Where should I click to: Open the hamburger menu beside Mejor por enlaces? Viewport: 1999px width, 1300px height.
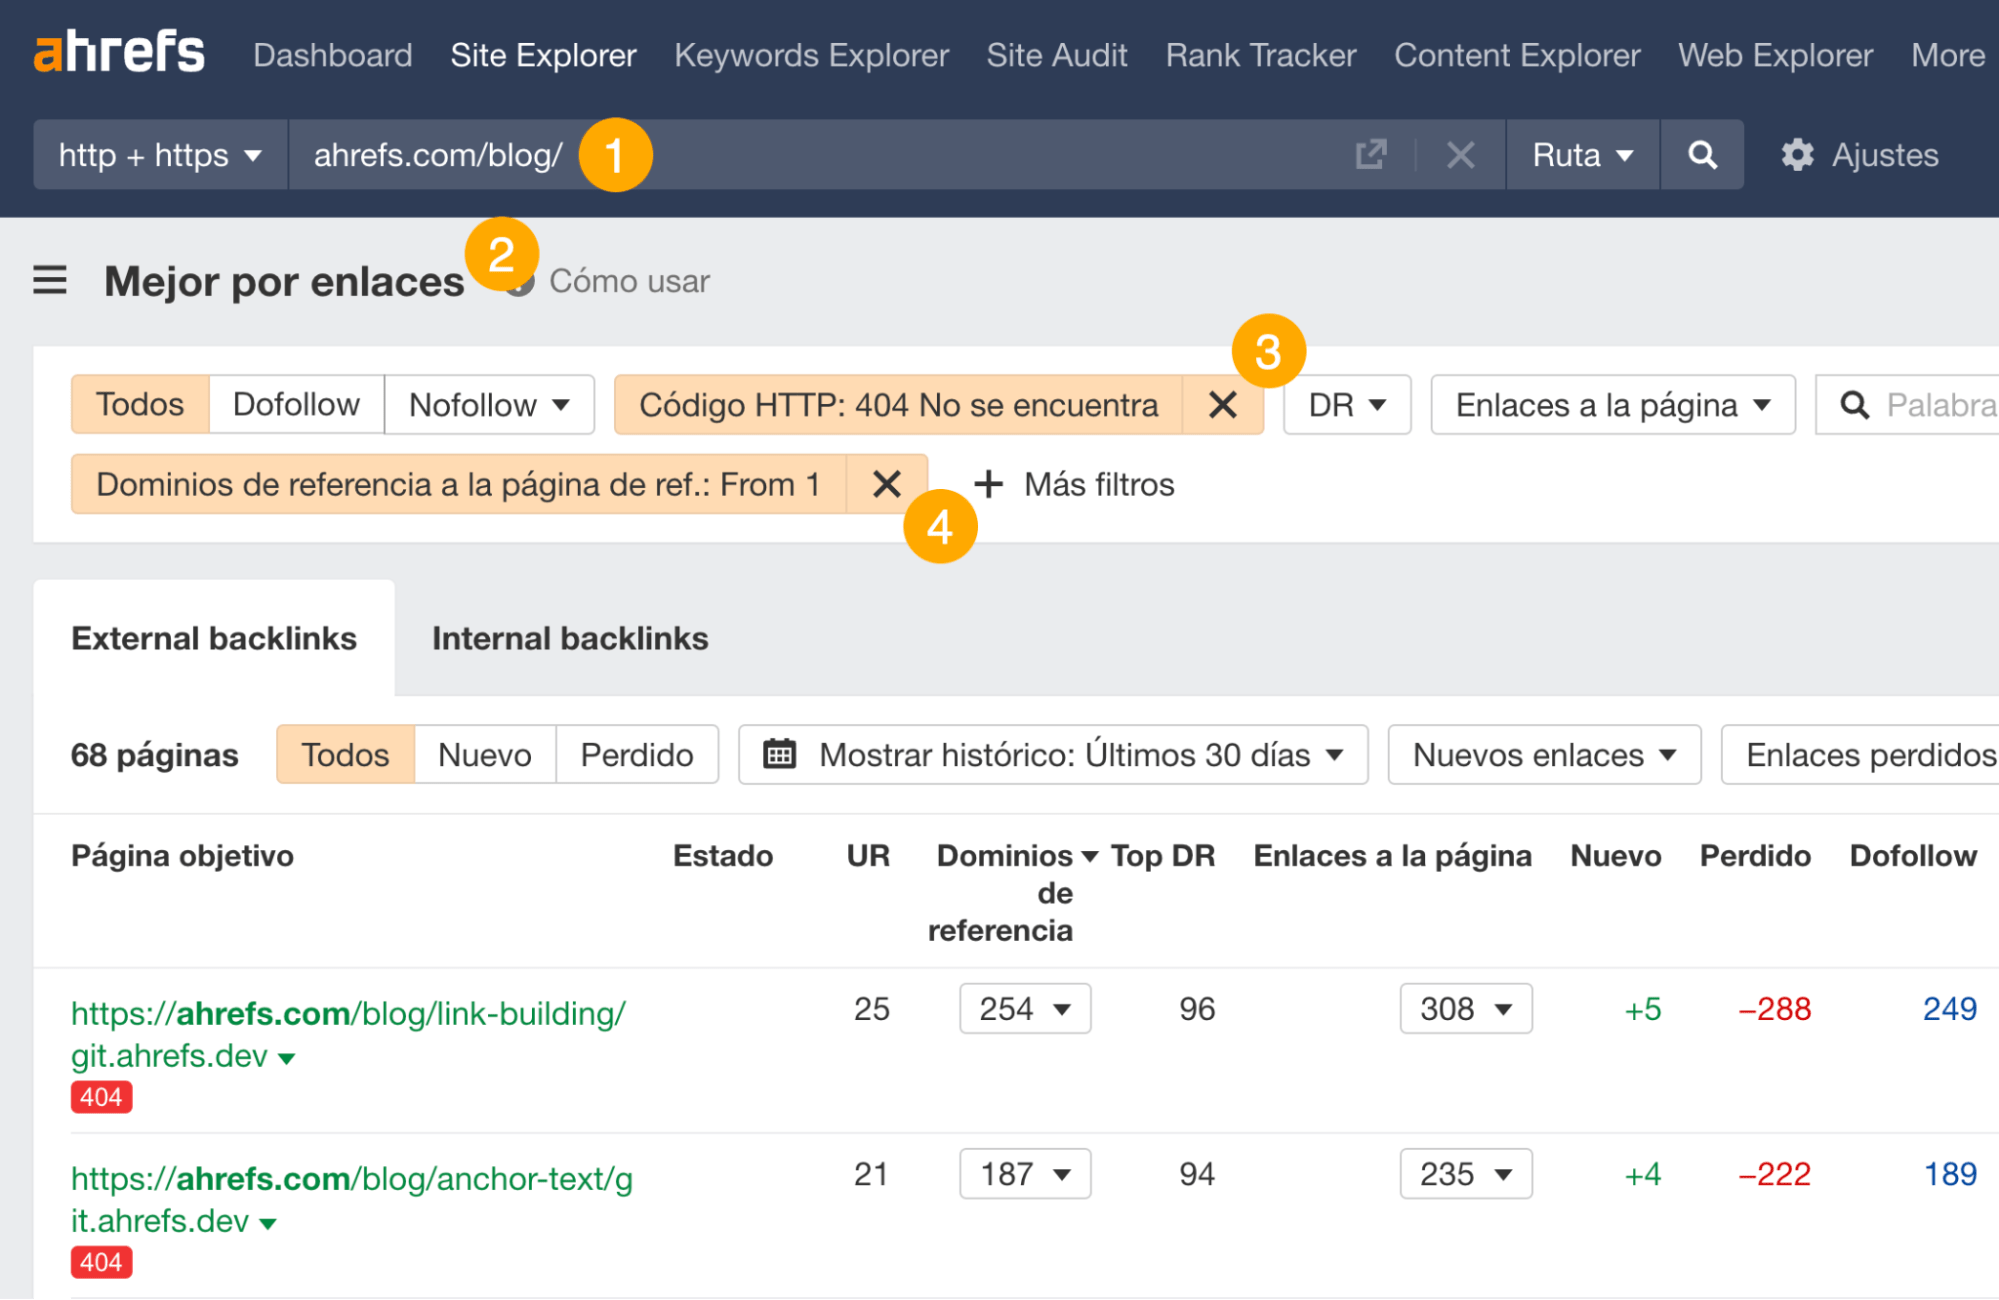49,281
